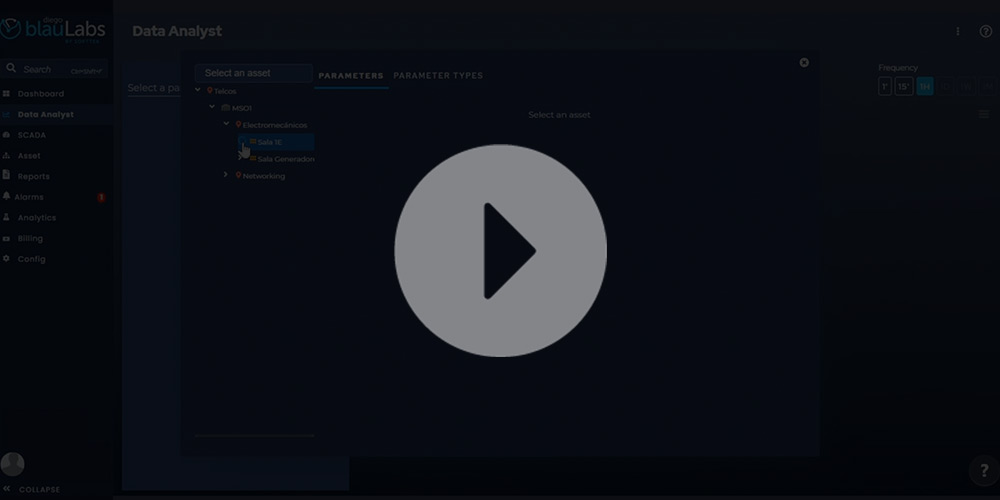Screen dimensions: 1000x500
Task: Select the 1' frequency option
Action: [x=885, y=87]
